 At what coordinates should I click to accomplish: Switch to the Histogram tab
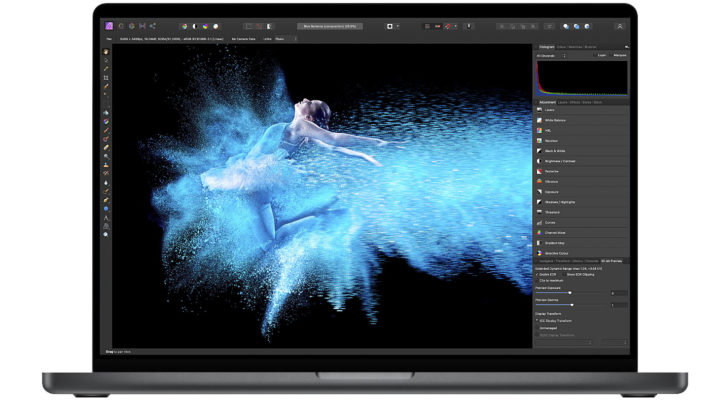(546, 47)
